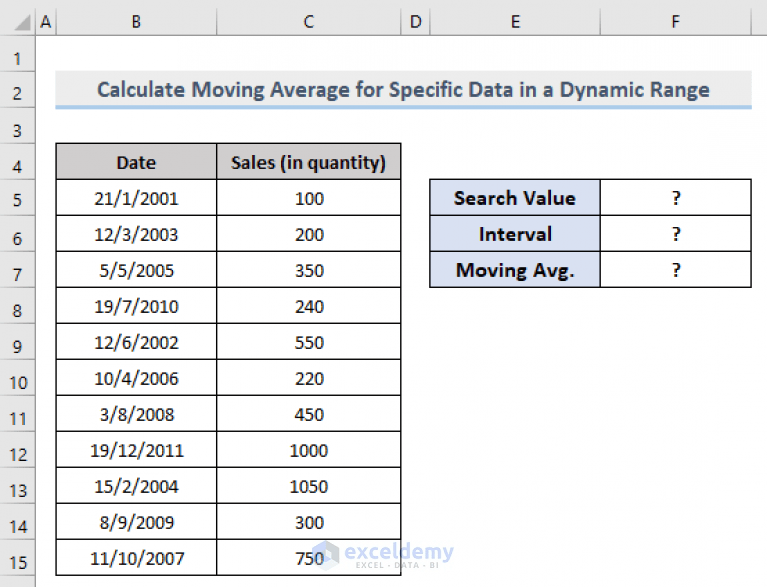767x587 pixels.
Task: Select sales value 750
Action: (309, 558)
